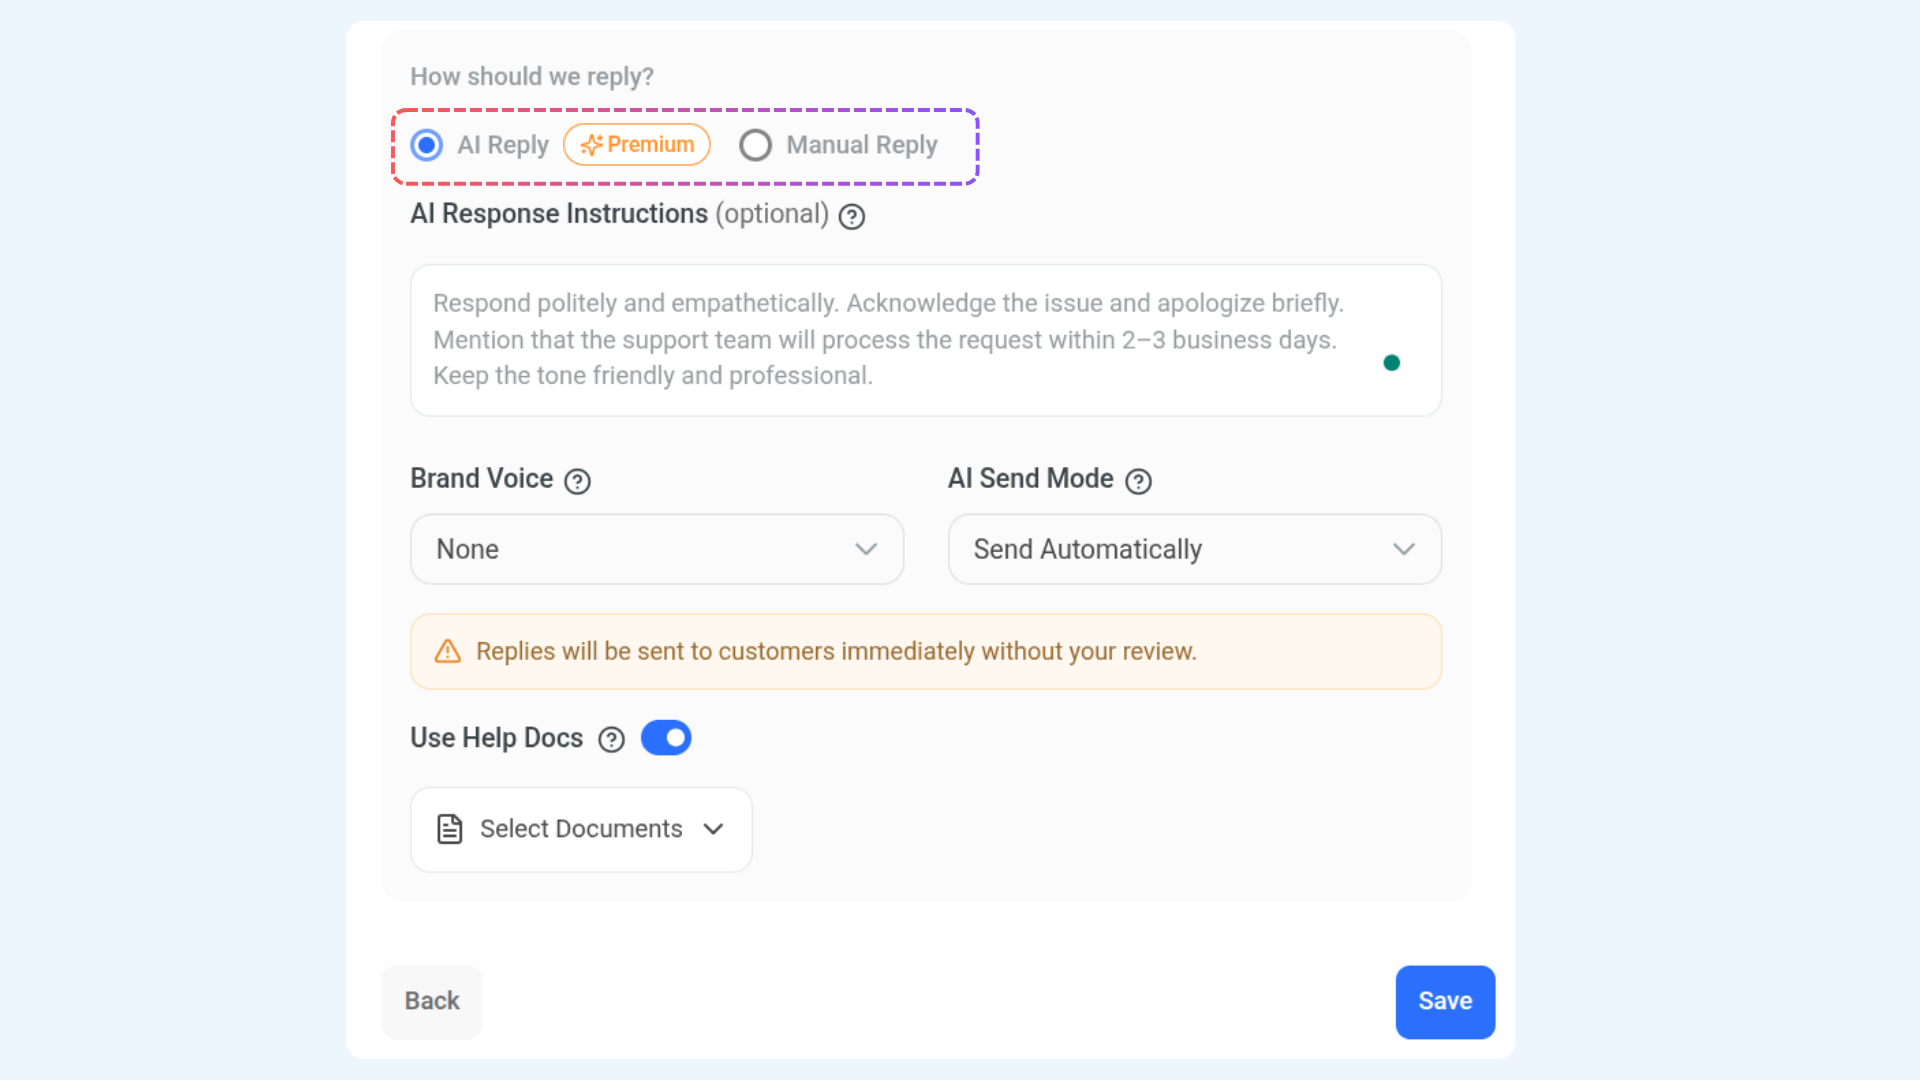The width and height of the screenshot is (1920, 1080).
Task: Click the Brand Voice help icon
Action: (x=577, y=482)
